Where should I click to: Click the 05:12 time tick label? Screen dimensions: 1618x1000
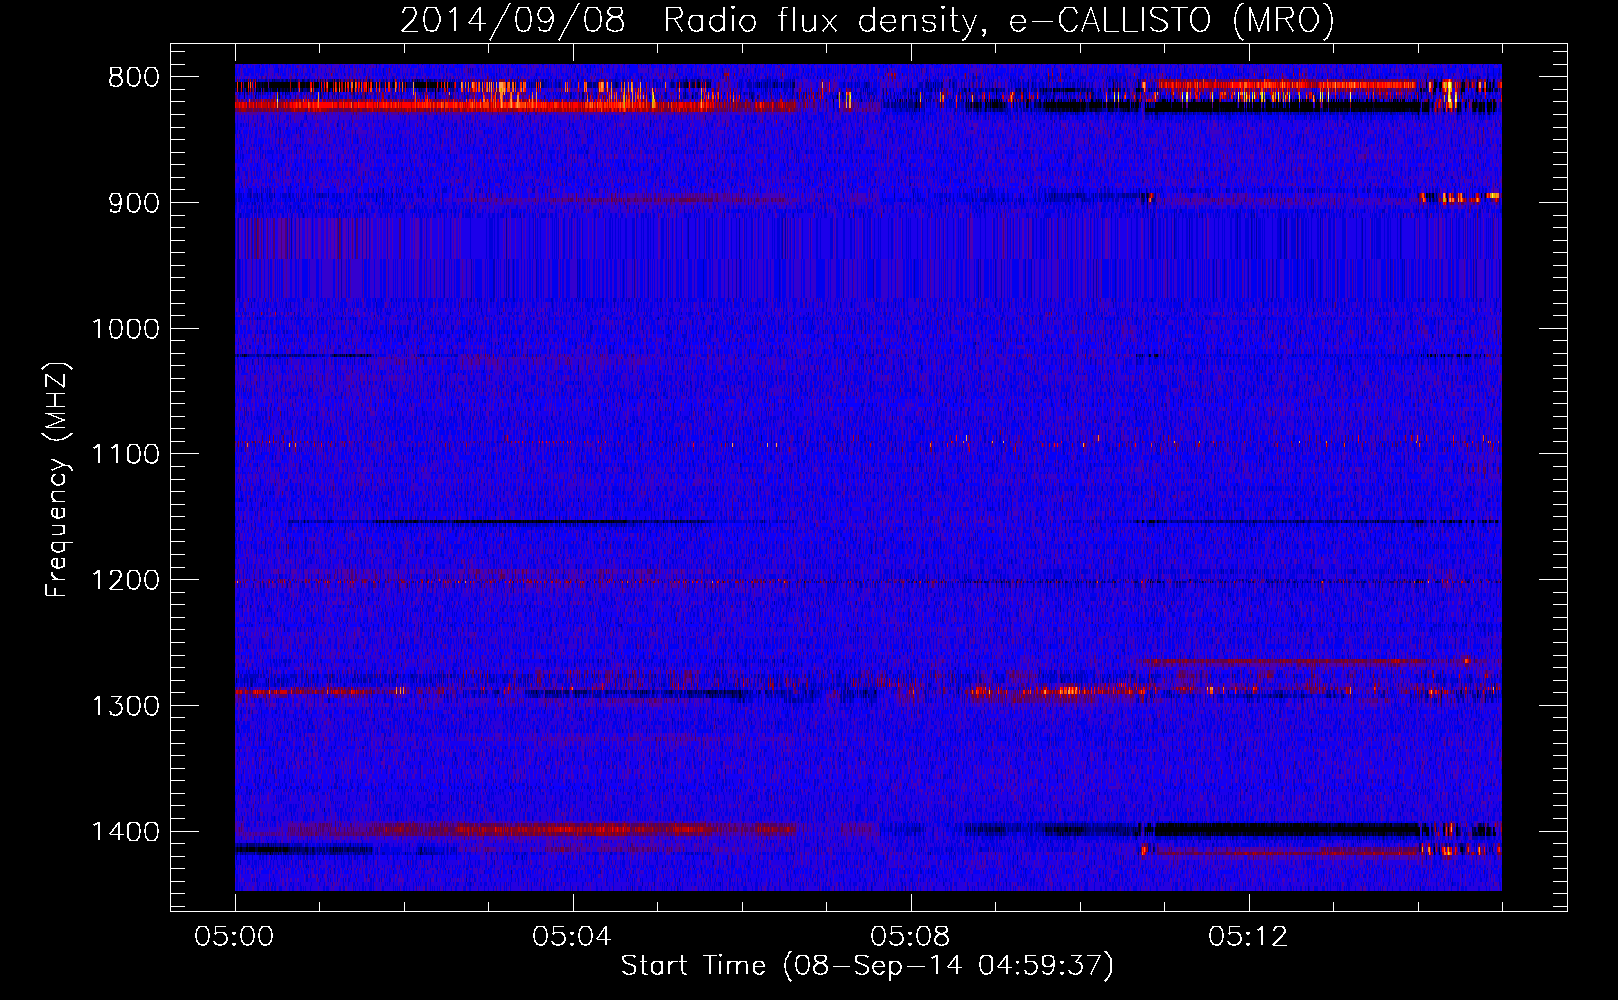[1248, 937]
